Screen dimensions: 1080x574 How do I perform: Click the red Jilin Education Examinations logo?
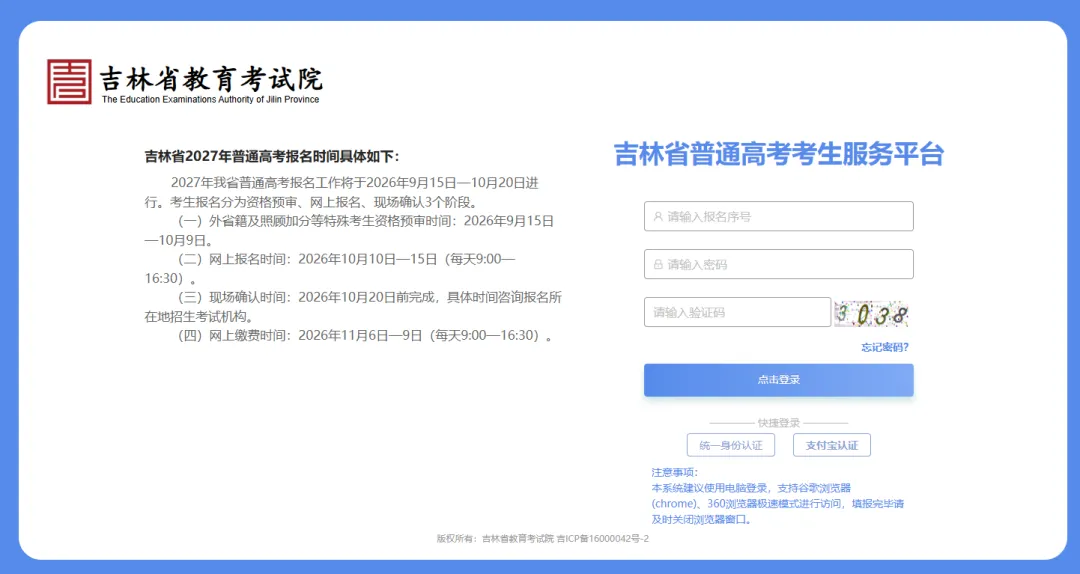point(69,81)
